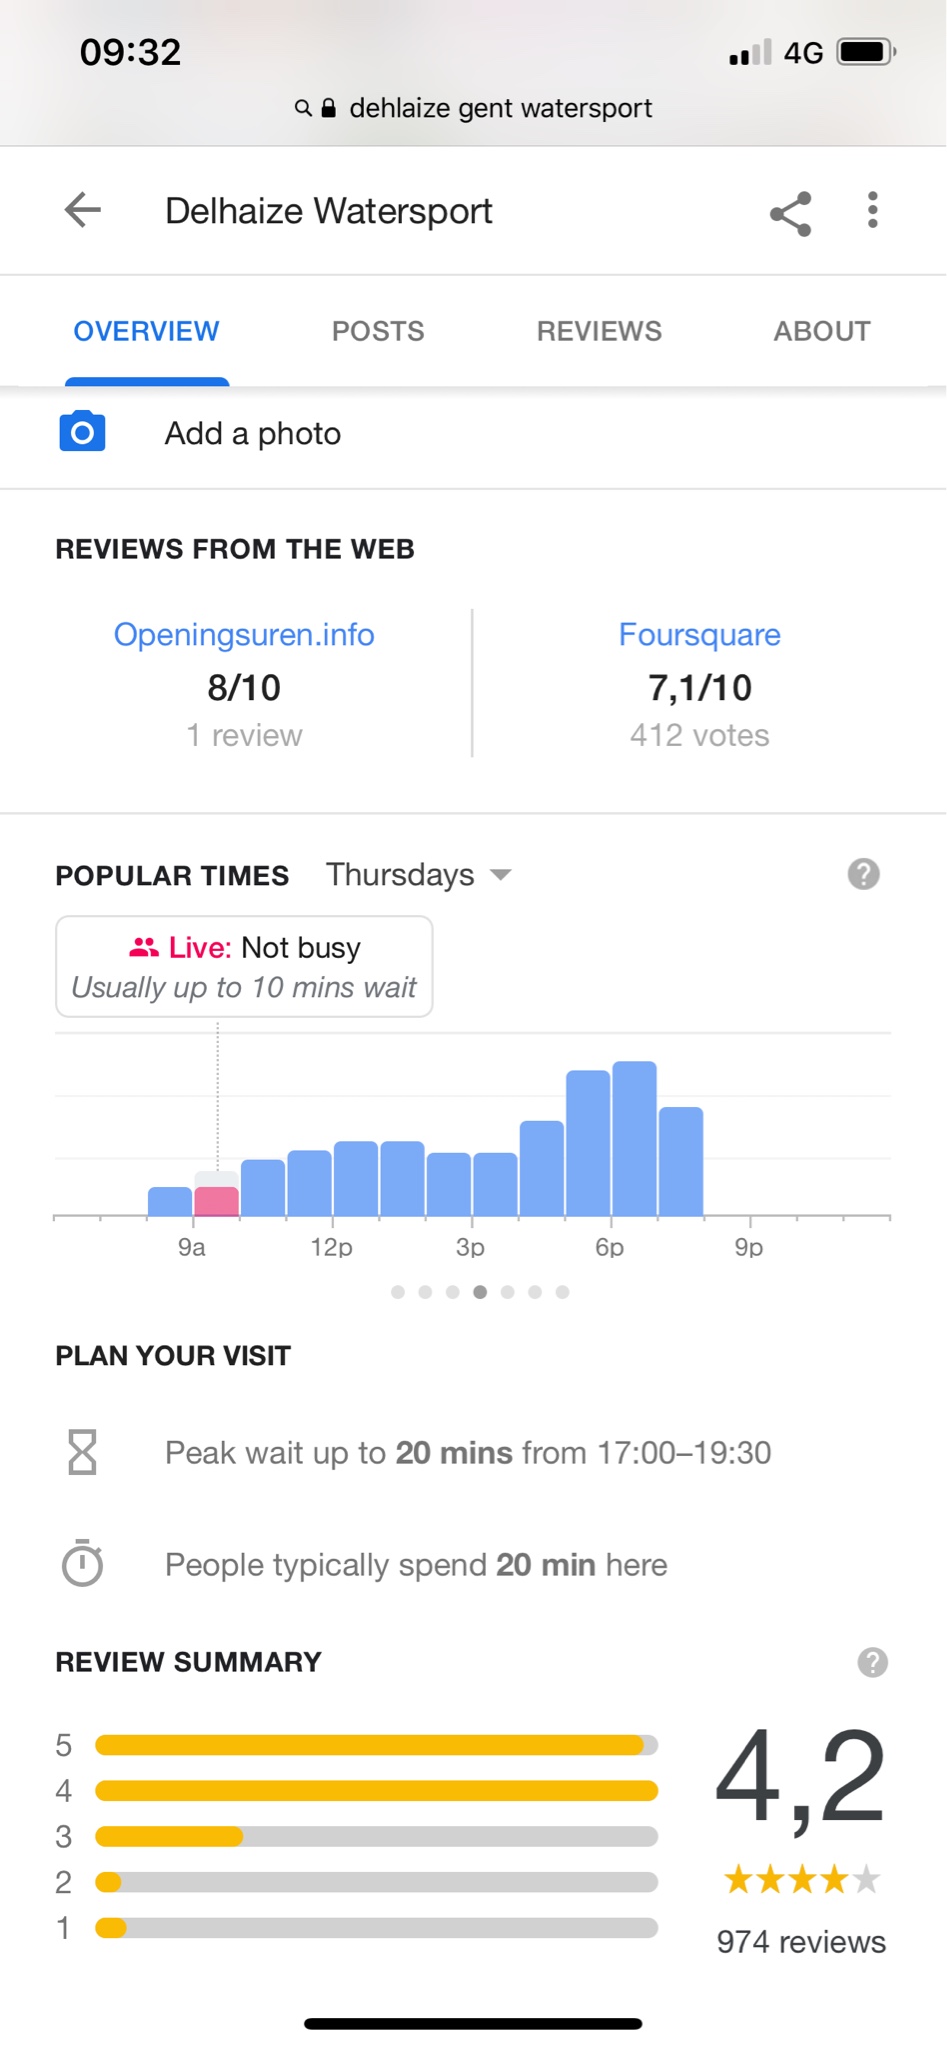Expand the Thursdays day dropdown
947x2048 pixels.
tap(419, 874)
